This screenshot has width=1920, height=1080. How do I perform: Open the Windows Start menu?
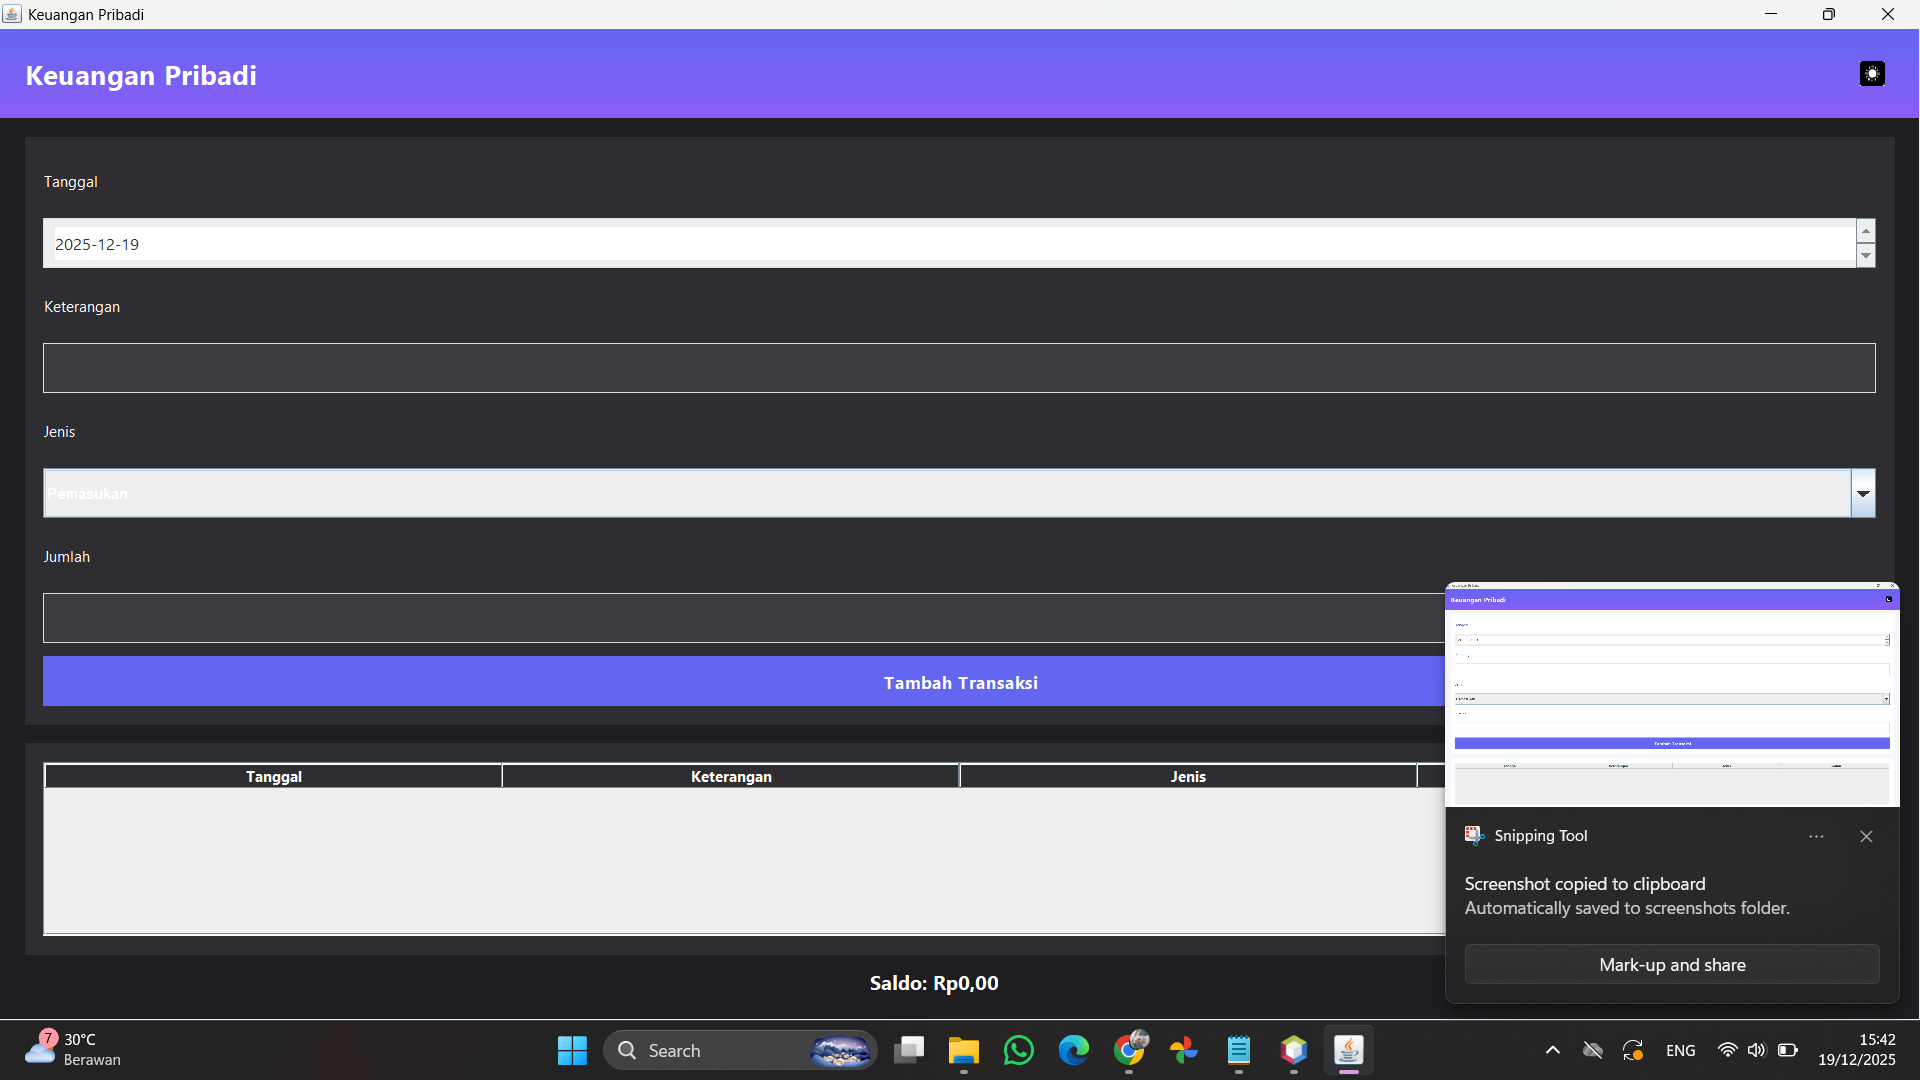click(572, 1051)
